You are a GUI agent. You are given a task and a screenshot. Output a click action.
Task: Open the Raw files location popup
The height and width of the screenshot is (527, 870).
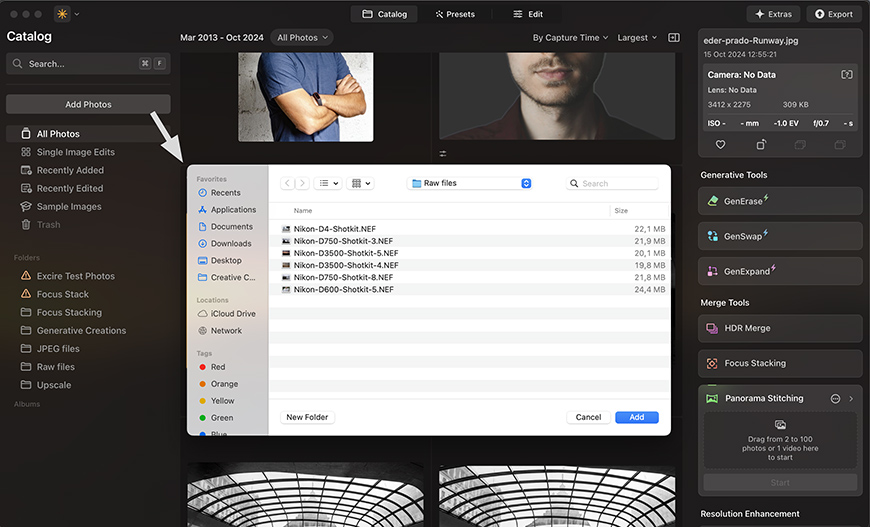click(x=469, y=183)
